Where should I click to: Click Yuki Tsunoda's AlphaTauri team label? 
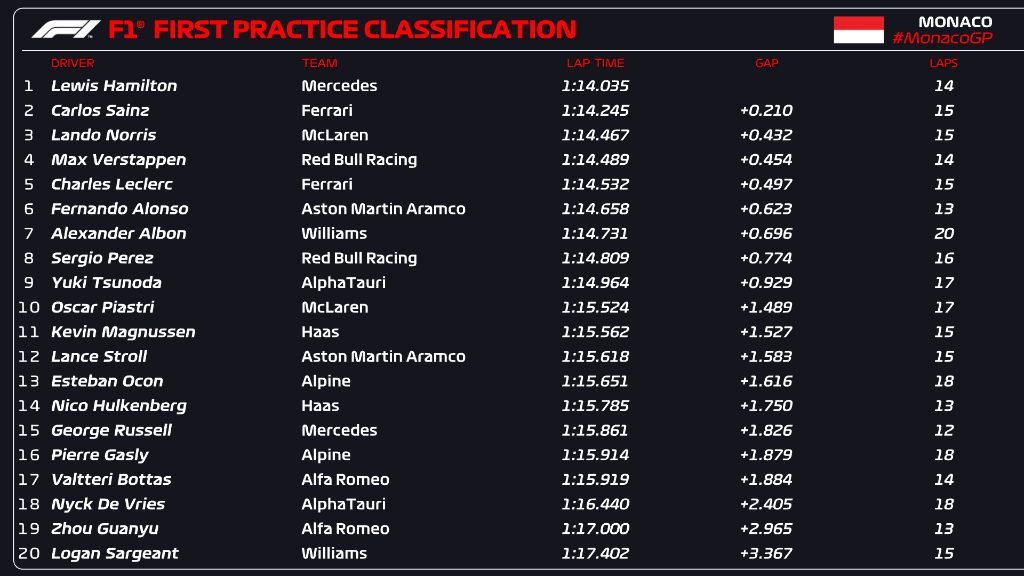coord(343,283)
